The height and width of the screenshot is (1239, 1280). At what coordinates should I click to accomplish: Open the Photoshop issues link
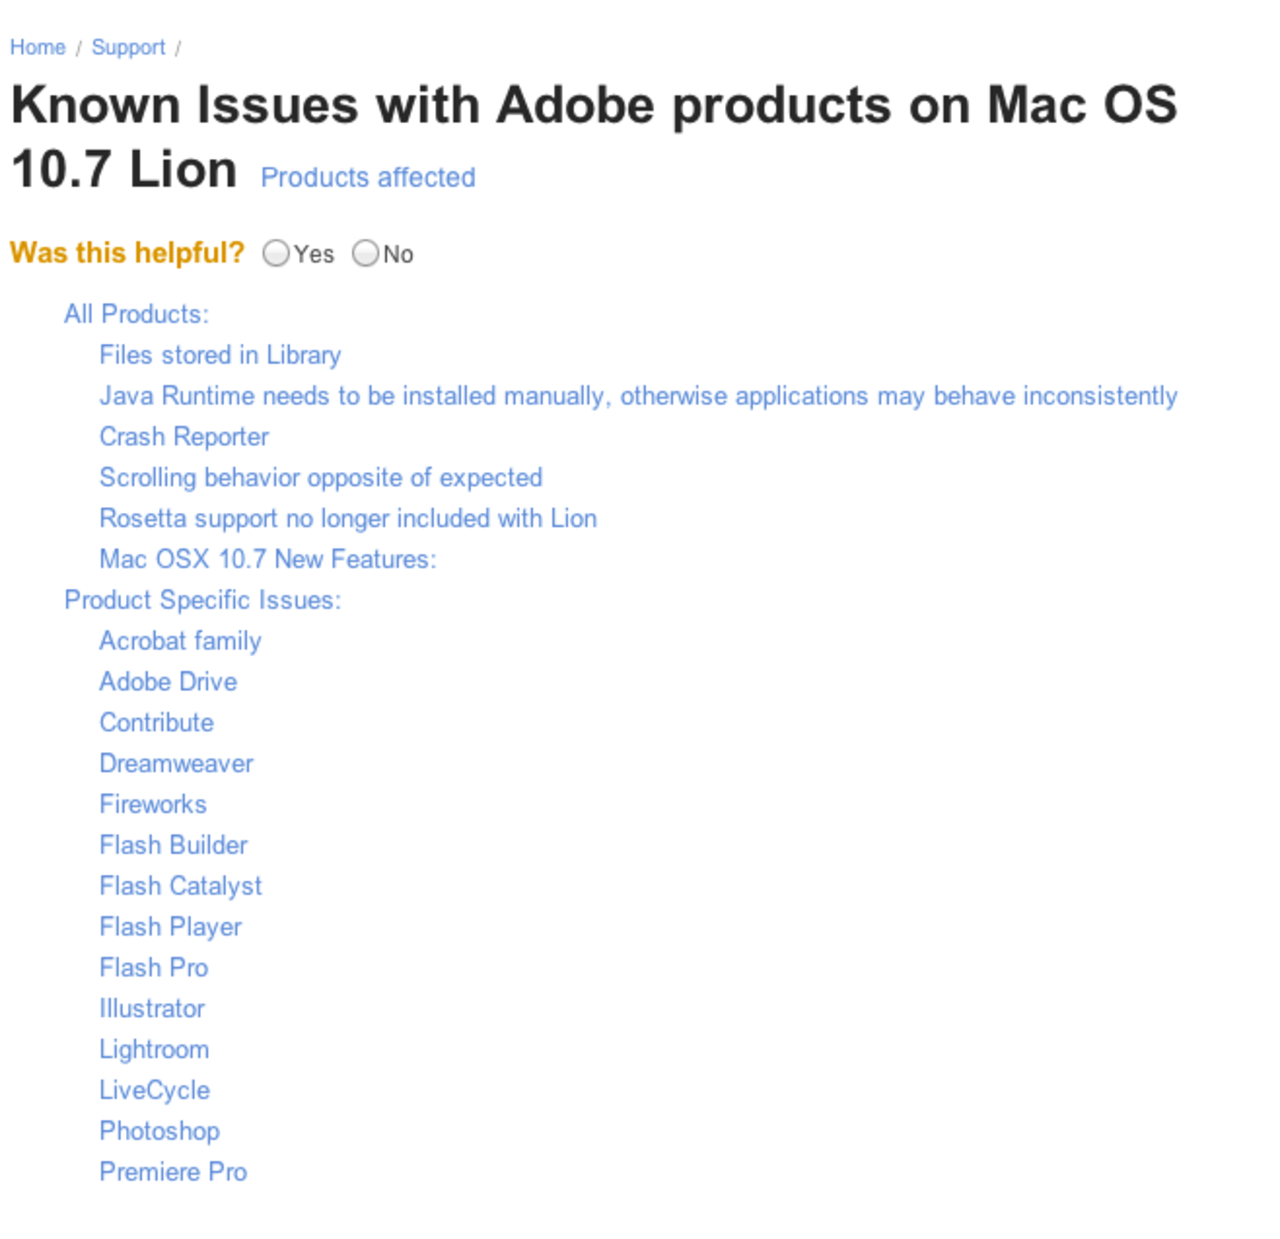click(x=159, y=1131)
